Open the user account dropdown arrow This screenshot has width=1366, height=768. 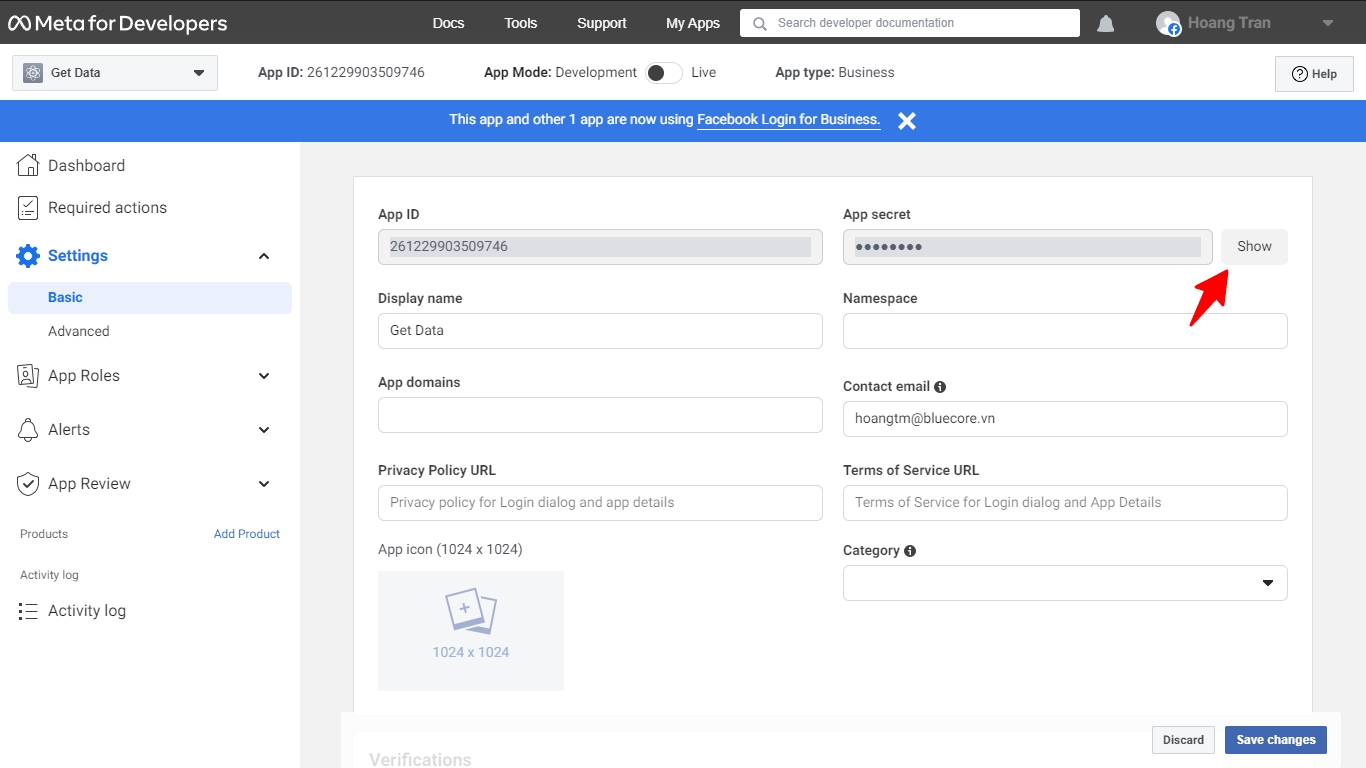click(1328, 24)
